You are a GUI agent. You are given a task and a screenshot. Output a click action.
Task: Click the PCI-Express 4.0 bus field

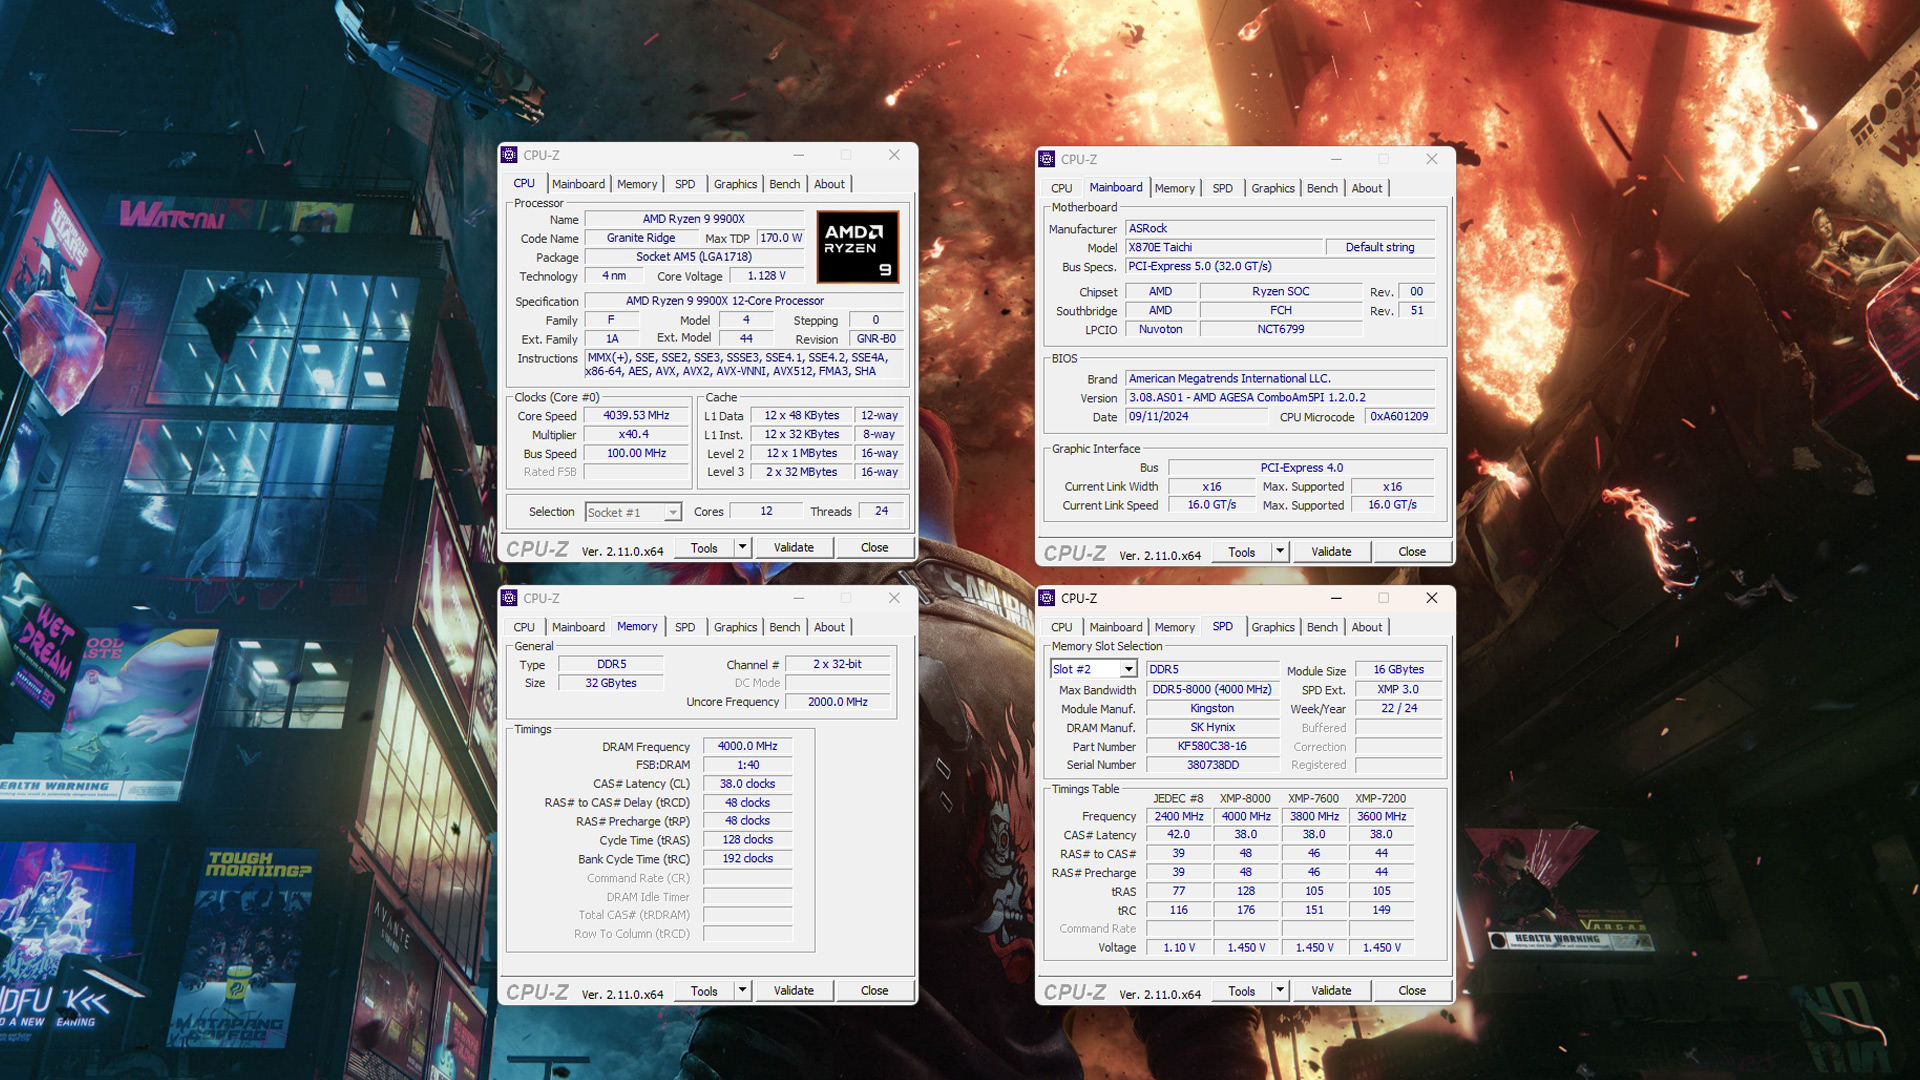pyautogui.click(x=1301, y=467)
